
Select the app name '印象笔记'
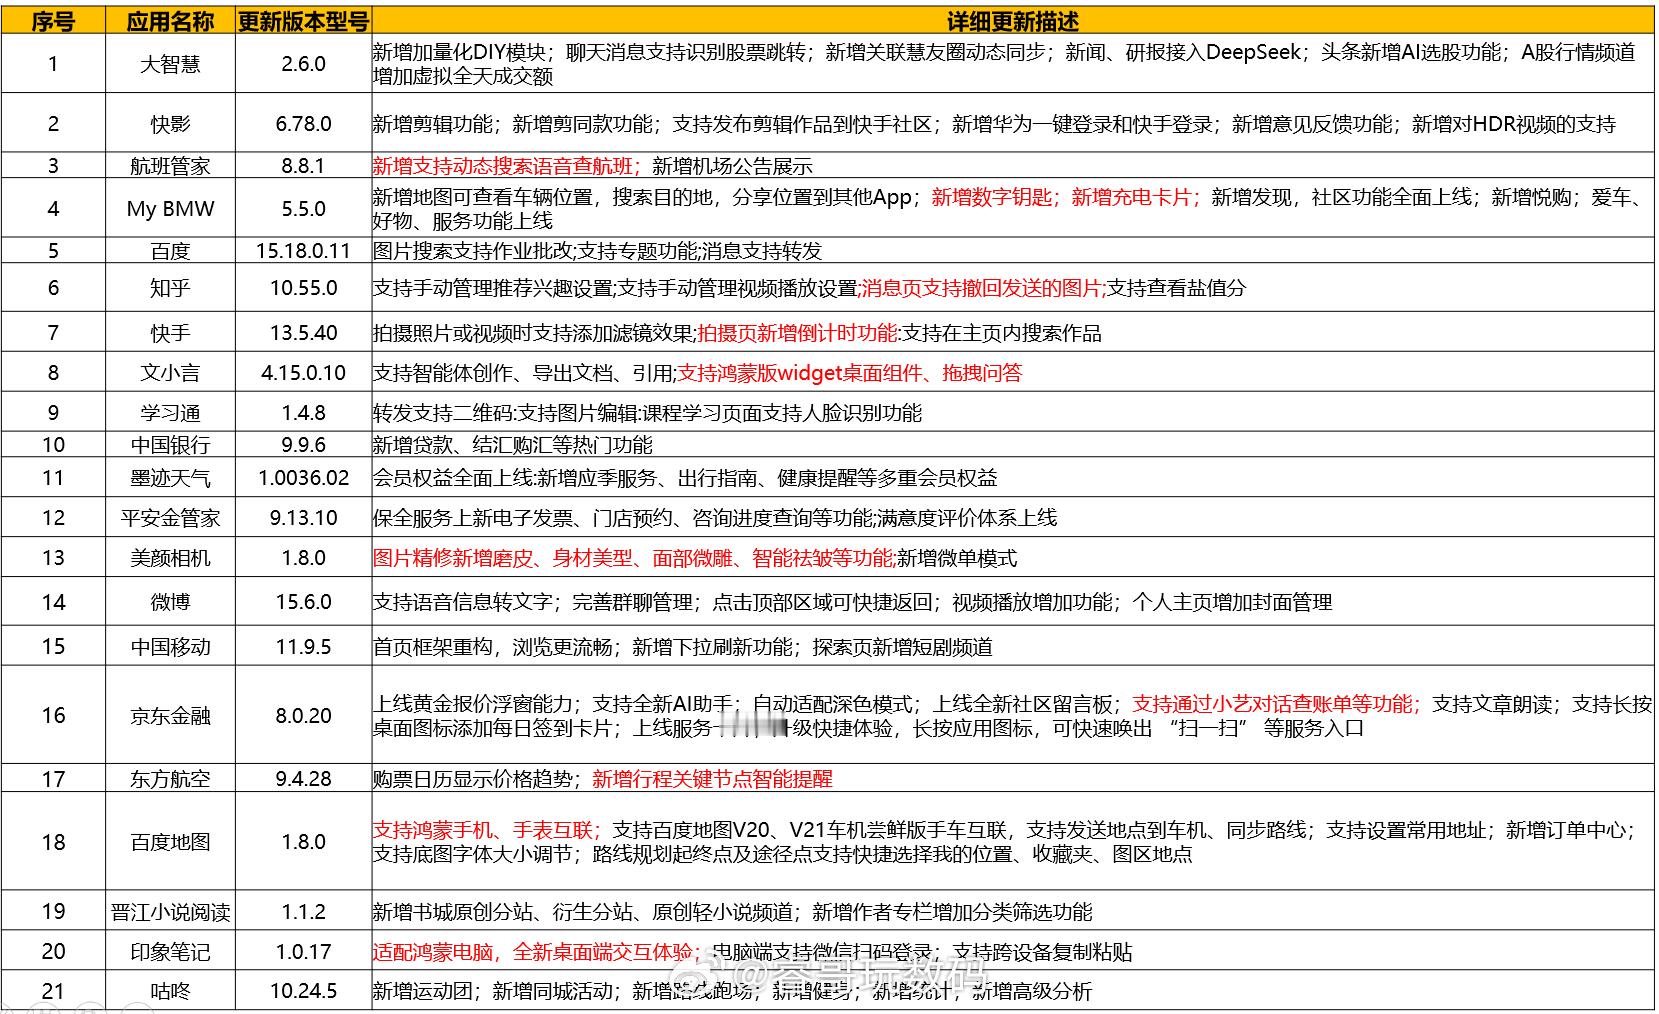170,952
